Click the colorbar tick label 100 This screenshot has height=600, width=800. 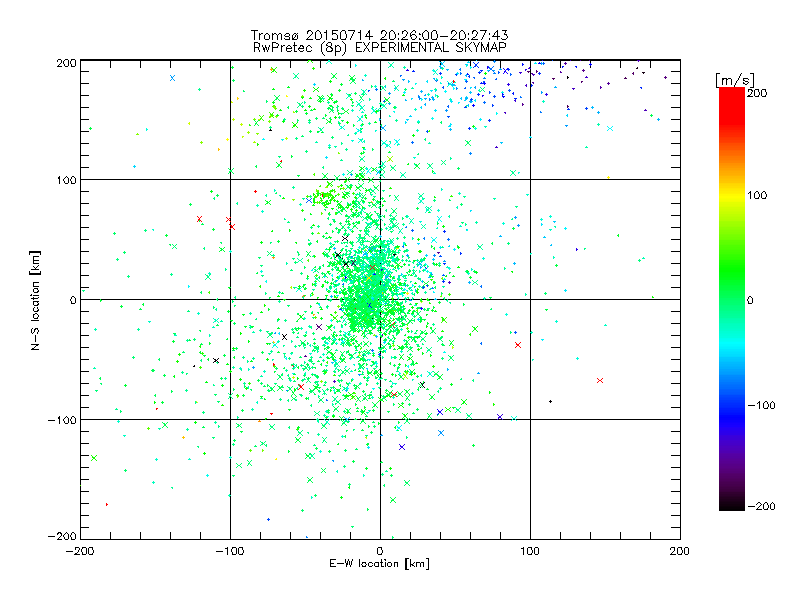pos(757,195)
